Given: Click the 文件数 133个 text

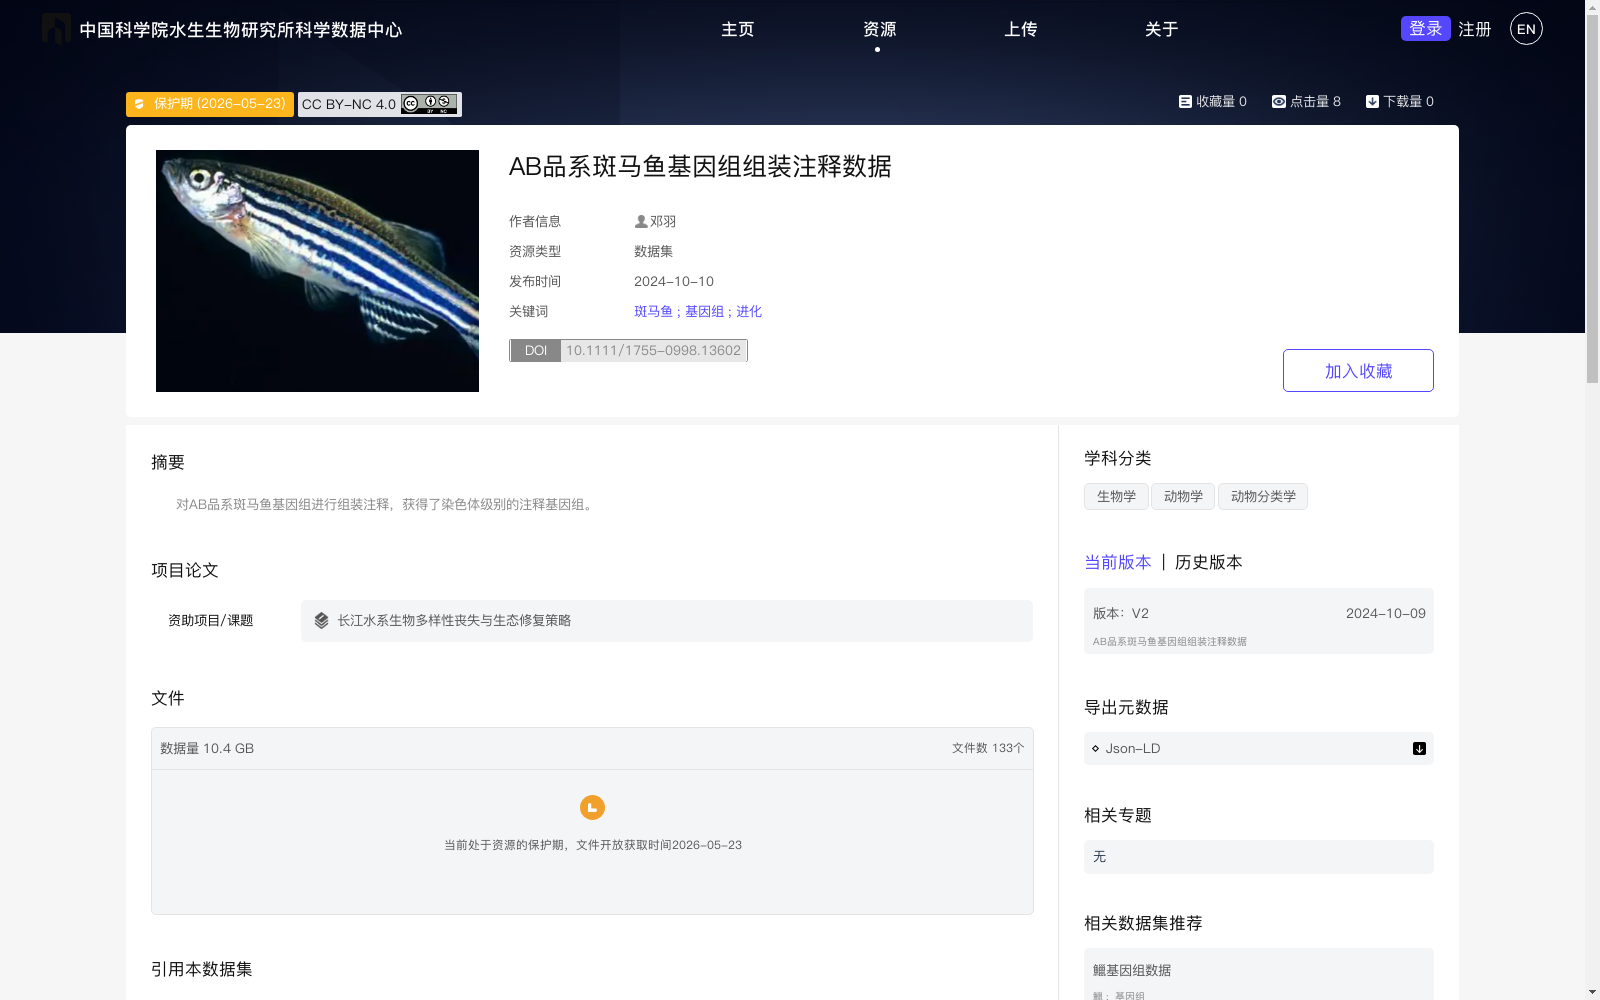Looking at the screenshot, I should coord(988,749).
